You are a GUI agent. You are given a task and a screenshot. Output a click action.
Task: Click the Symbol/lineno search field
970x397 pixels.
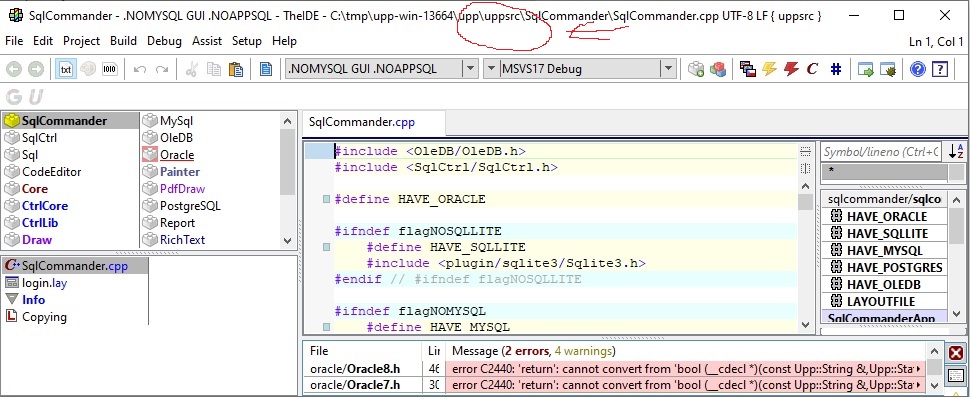pyautogui.click(x=882, y=152)
